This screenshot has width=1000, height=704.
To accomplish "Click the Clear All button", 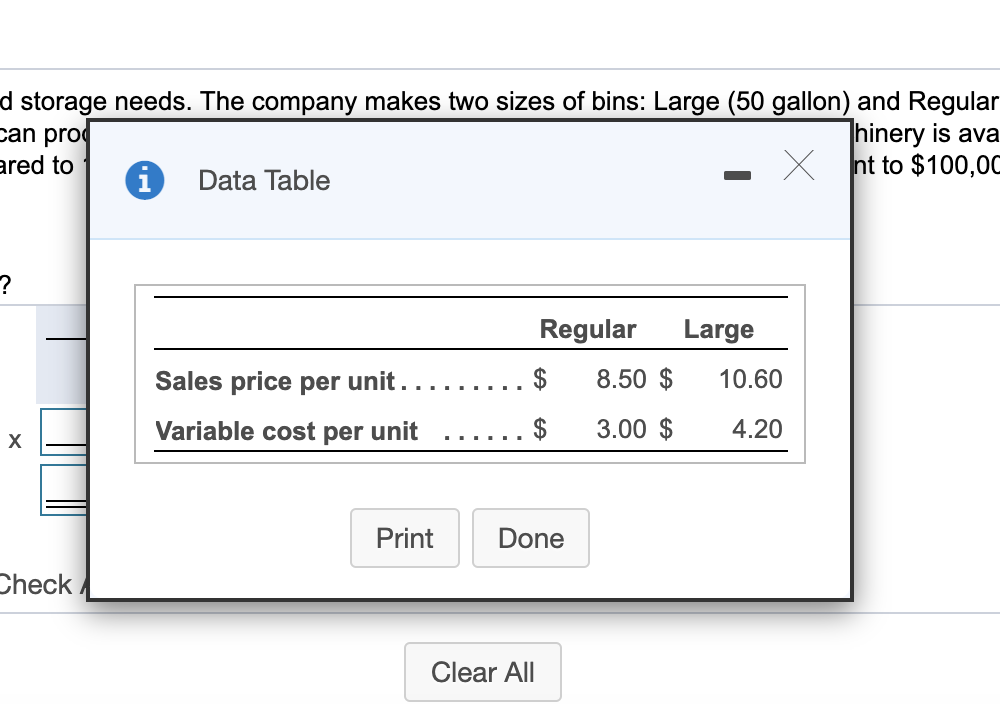I will 482,672.
